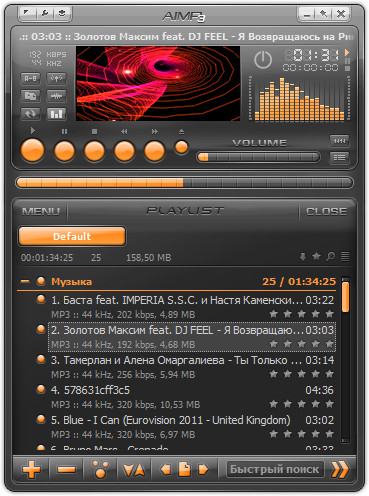
Task: Click the orange playlist scrollbar thumb
Action: [x=345, y=297]
